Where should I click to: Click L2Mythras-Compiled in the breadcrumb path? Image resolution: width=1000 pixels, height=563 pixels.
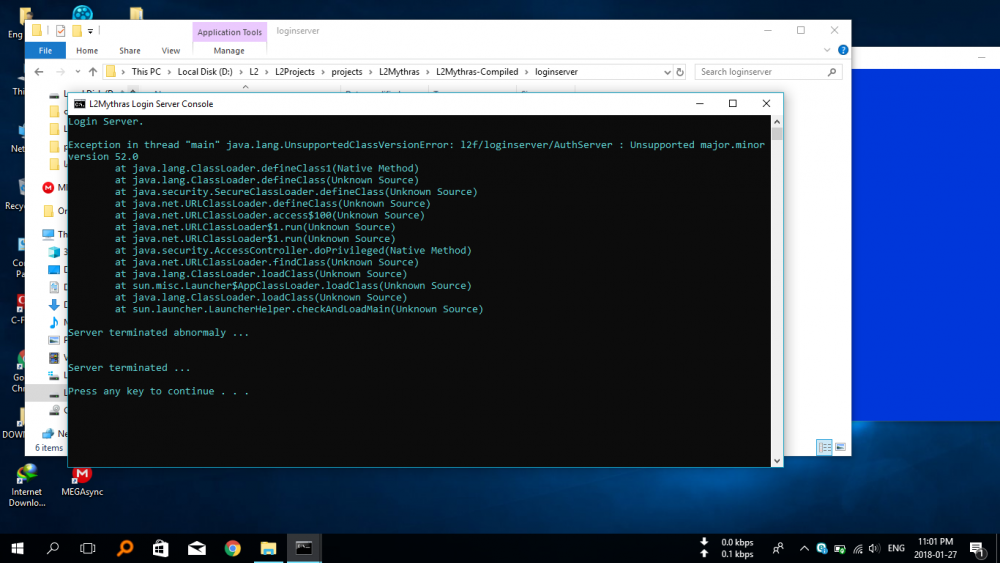(x=477, y=72)
